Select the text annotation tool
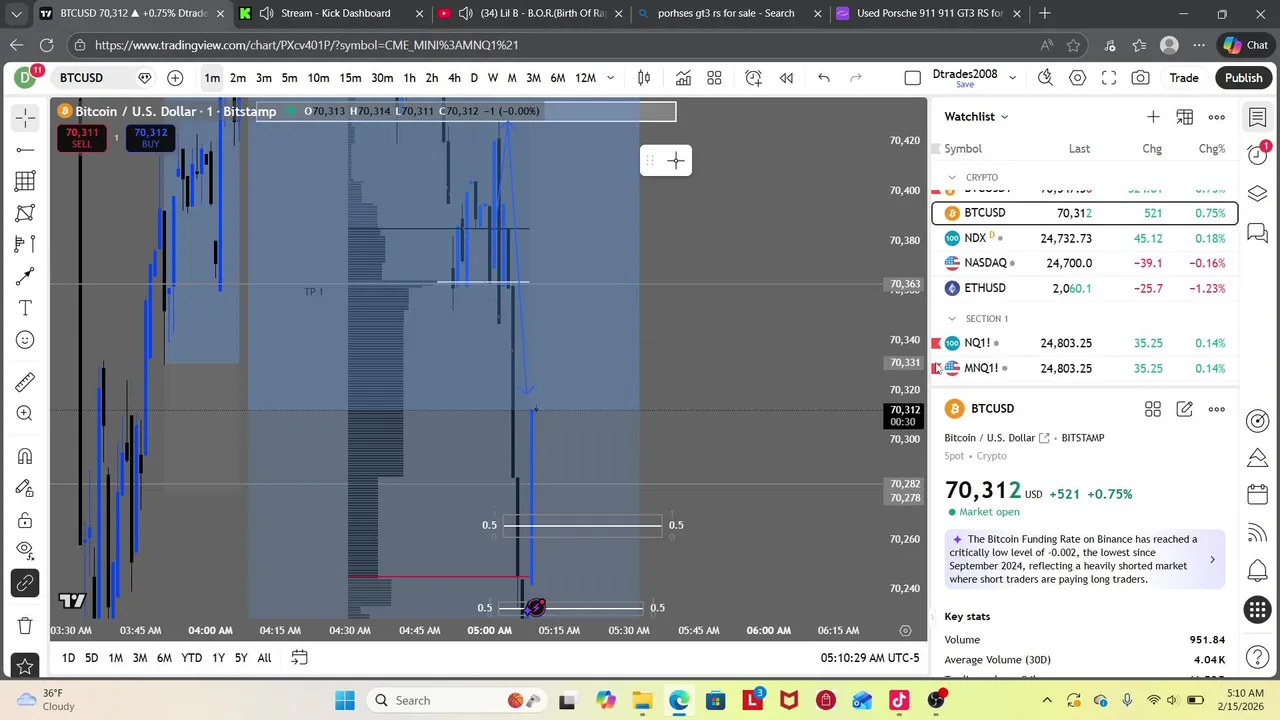The height and width of the screenshot is (720, 1280). click(25, 308)
